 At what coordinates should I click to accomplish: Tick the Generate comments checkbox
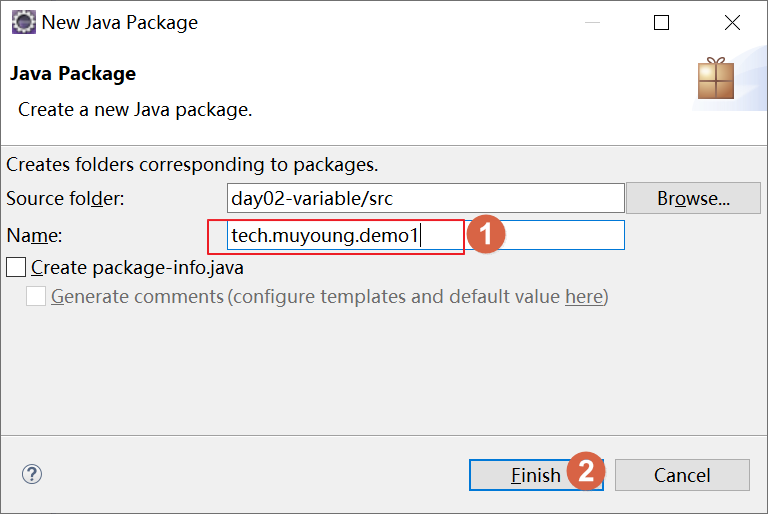(x=36, y=296)
